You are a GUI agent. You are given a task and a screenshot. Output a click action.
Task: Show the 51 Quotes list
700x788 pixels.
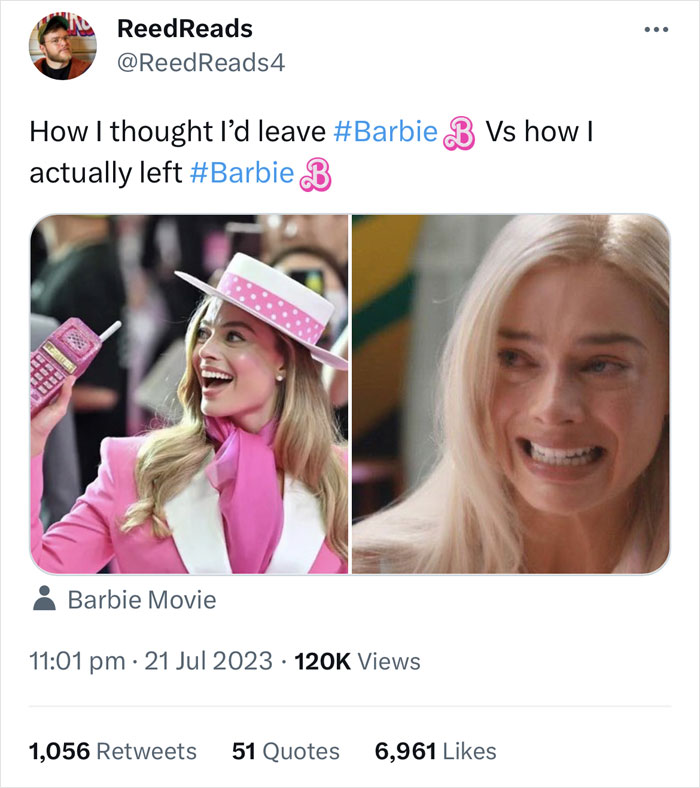pyautogui.click(x=285, y=751)
